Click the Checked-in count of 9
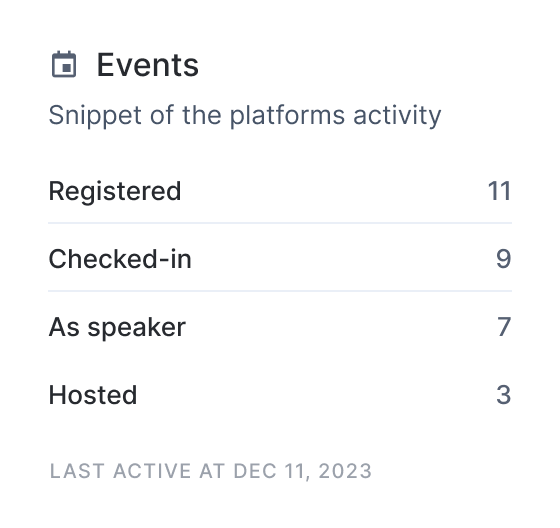The height and width of the screenshot is (528, 560). (x=504, y=259)
